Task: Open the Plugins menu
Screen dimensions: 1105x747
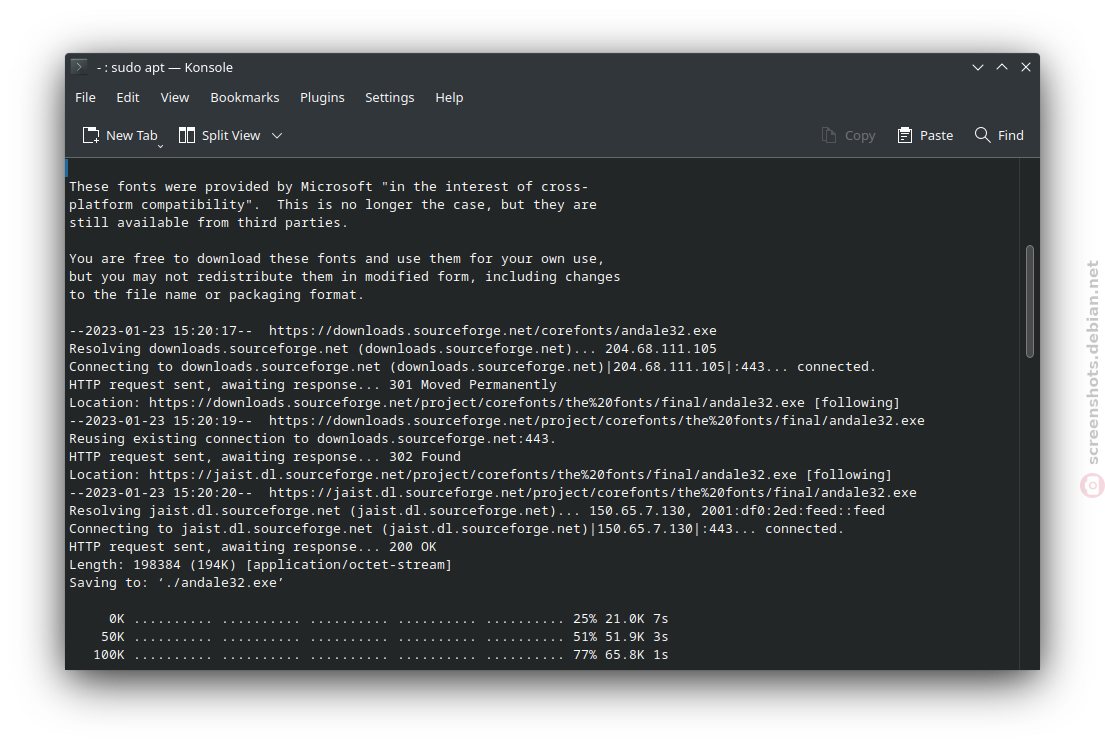Action: point(322,97)
